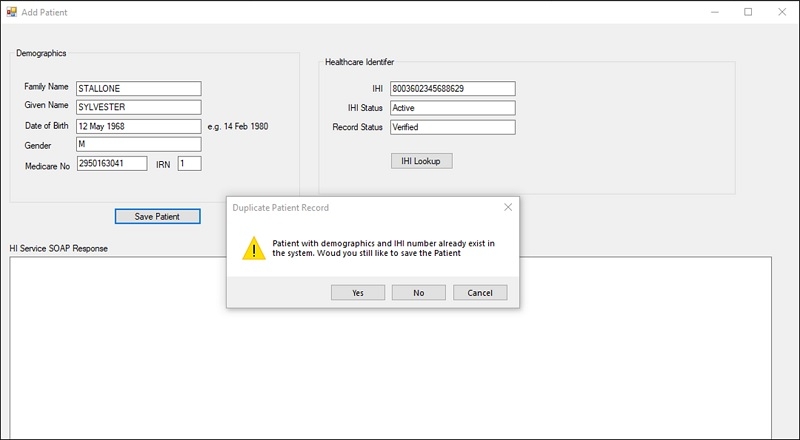800x440 pixels.
Task: Minimize the Add Patient window
Action: click(x=715, y=12)
